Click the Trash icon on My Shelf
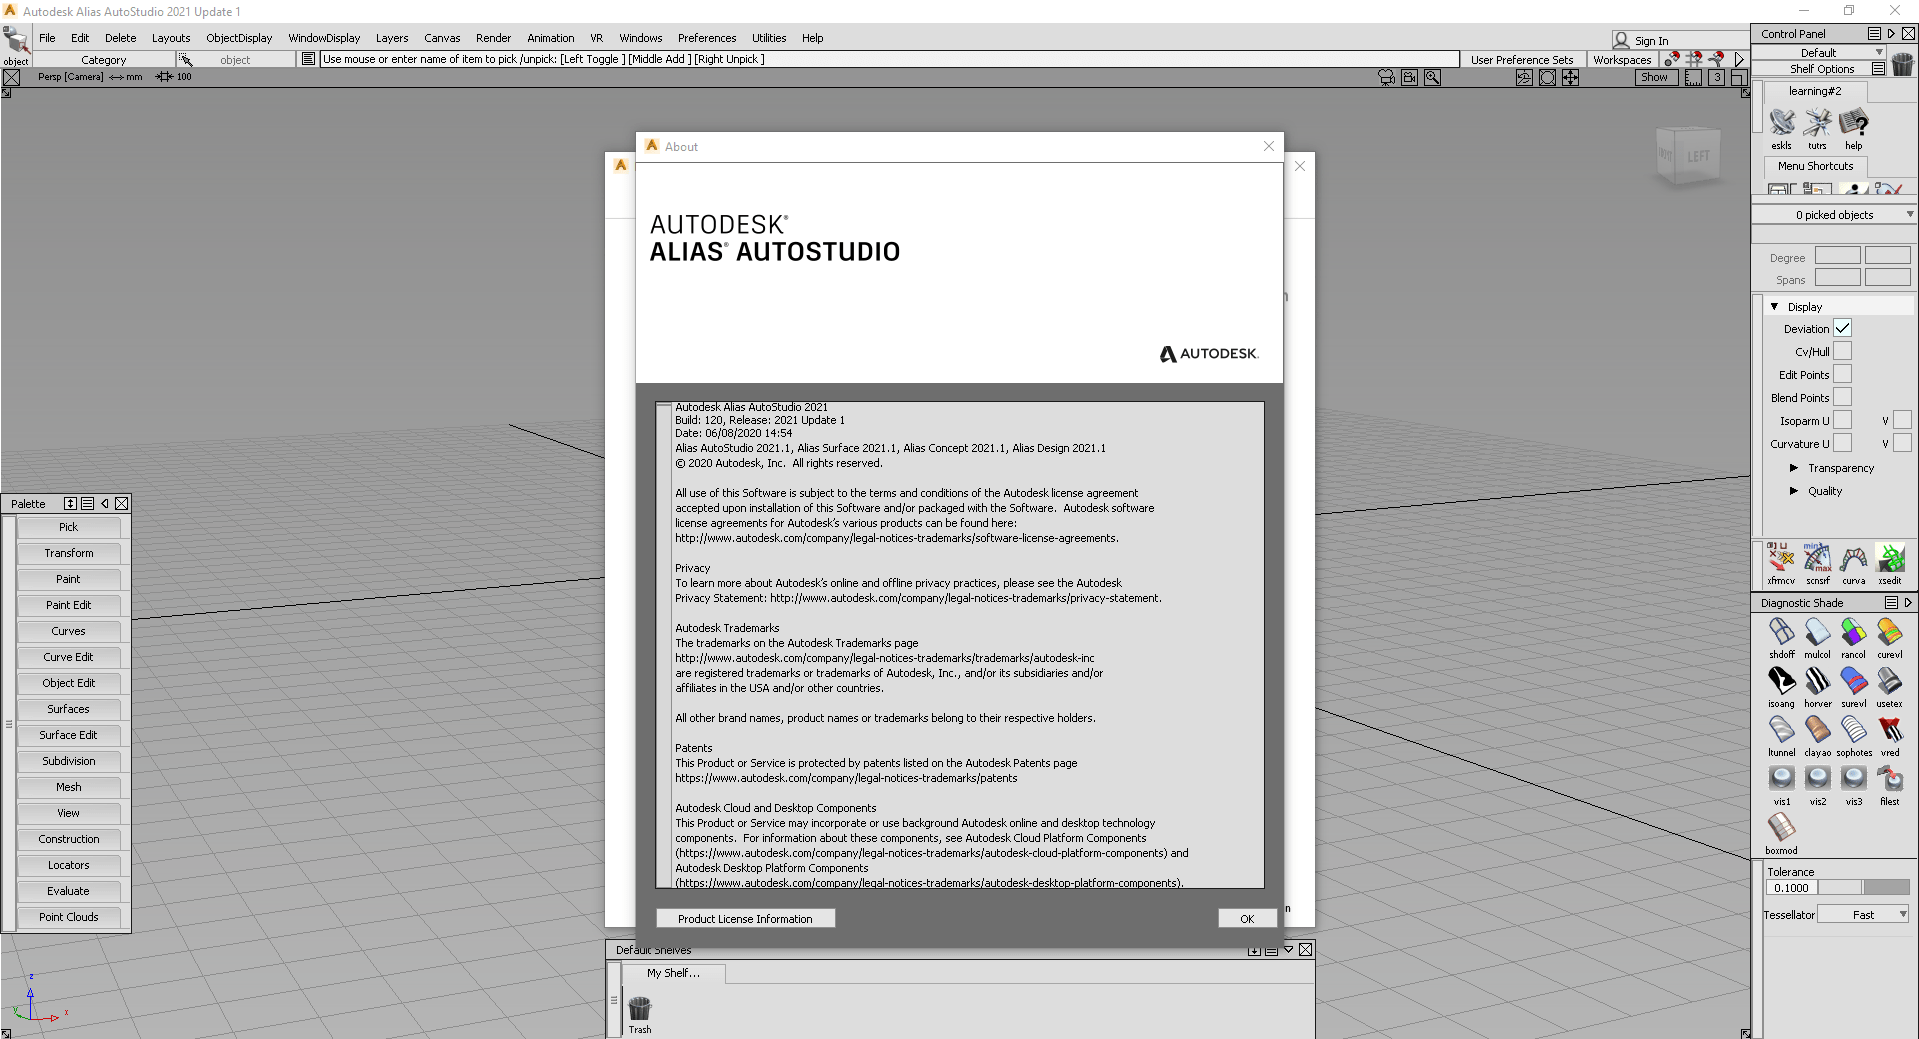The width and height of the screenshot is (1919, 1039). (639, 1008)
